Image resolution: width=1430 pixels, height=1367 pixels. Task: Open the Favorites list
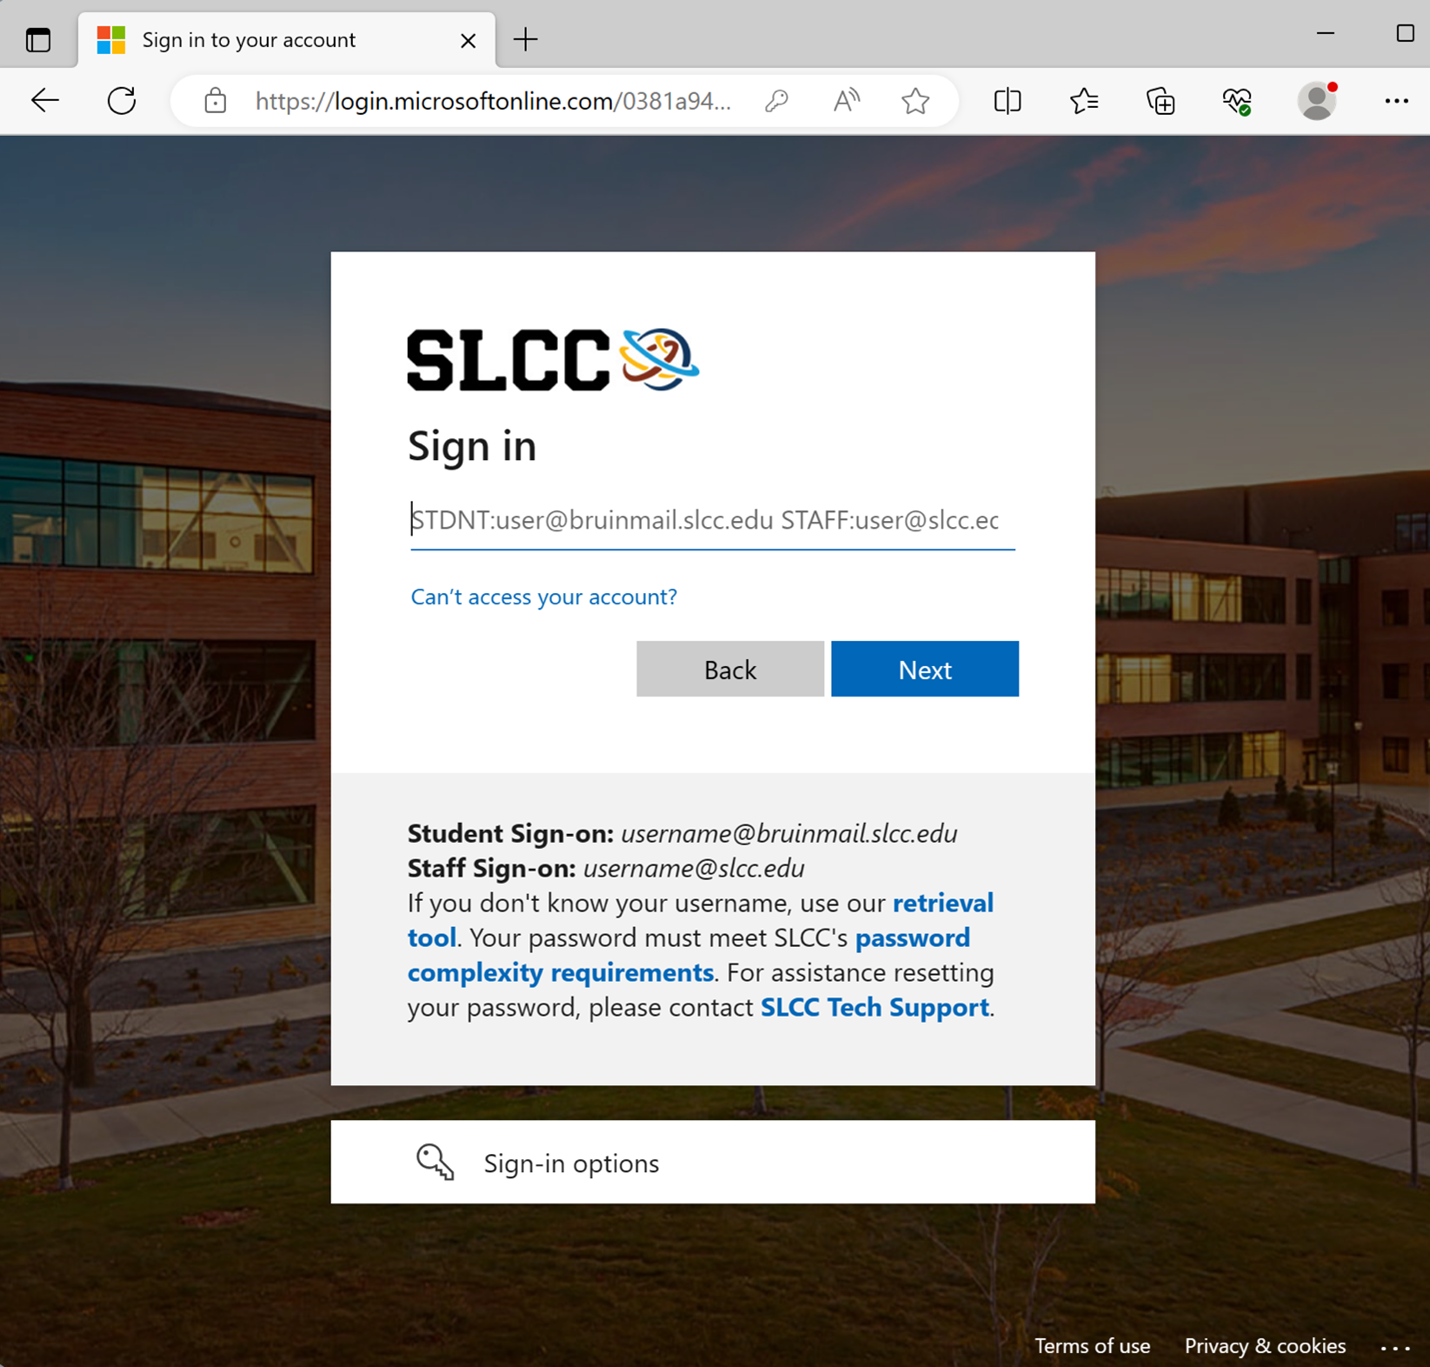[1084, 101]
